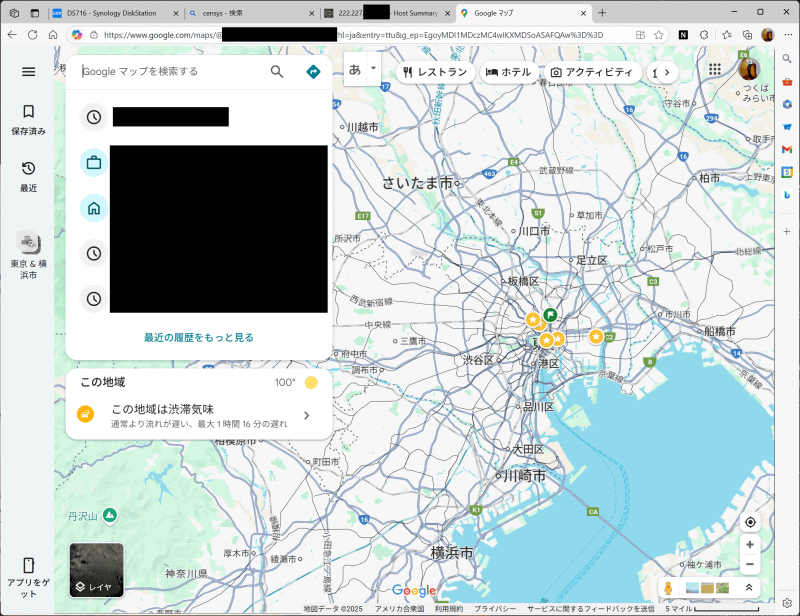This screenshot has width=800, height=616.
Task: Click the my-location crosshair button
Action: point(750,521)
